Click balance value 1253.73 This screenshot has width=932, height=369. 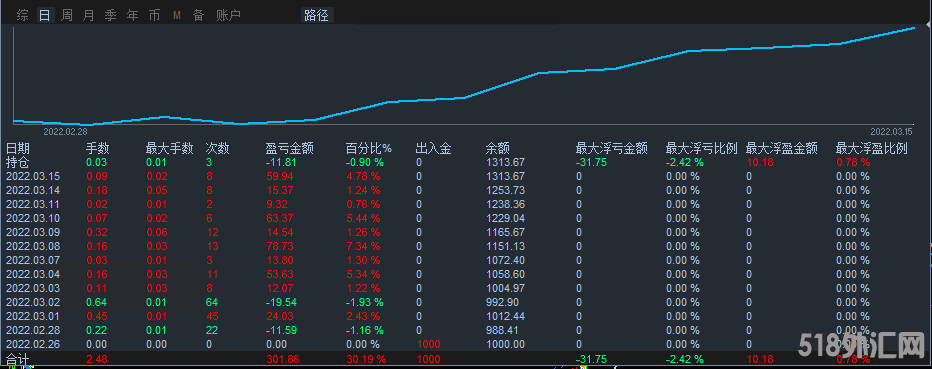[x=505, y=190]
